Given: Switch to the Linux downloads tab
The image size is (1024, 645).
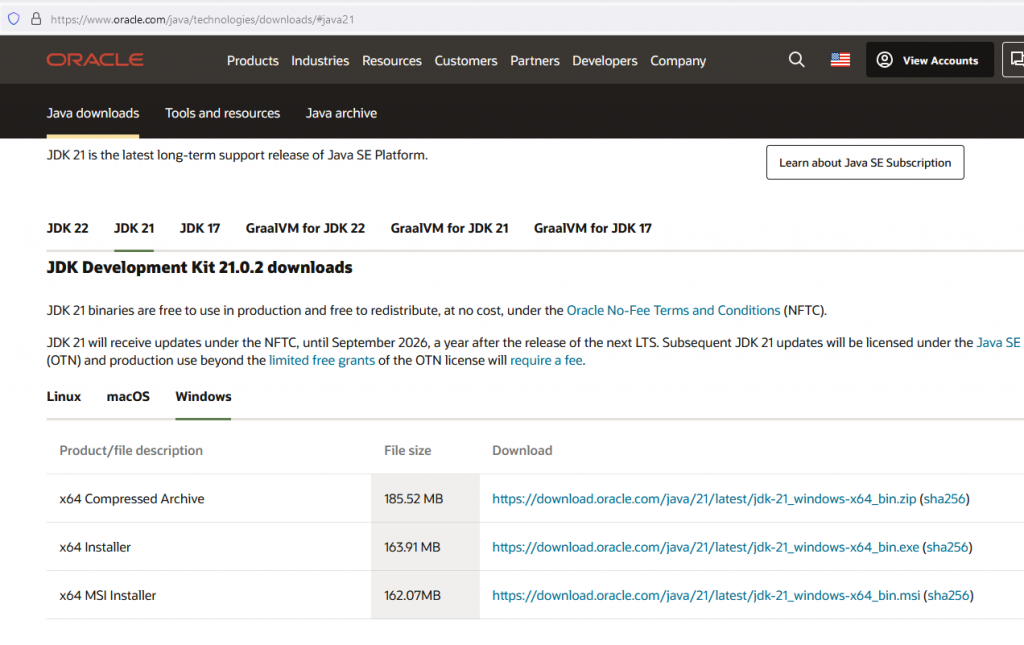Looking at the screenshot, I should (64, 396).
